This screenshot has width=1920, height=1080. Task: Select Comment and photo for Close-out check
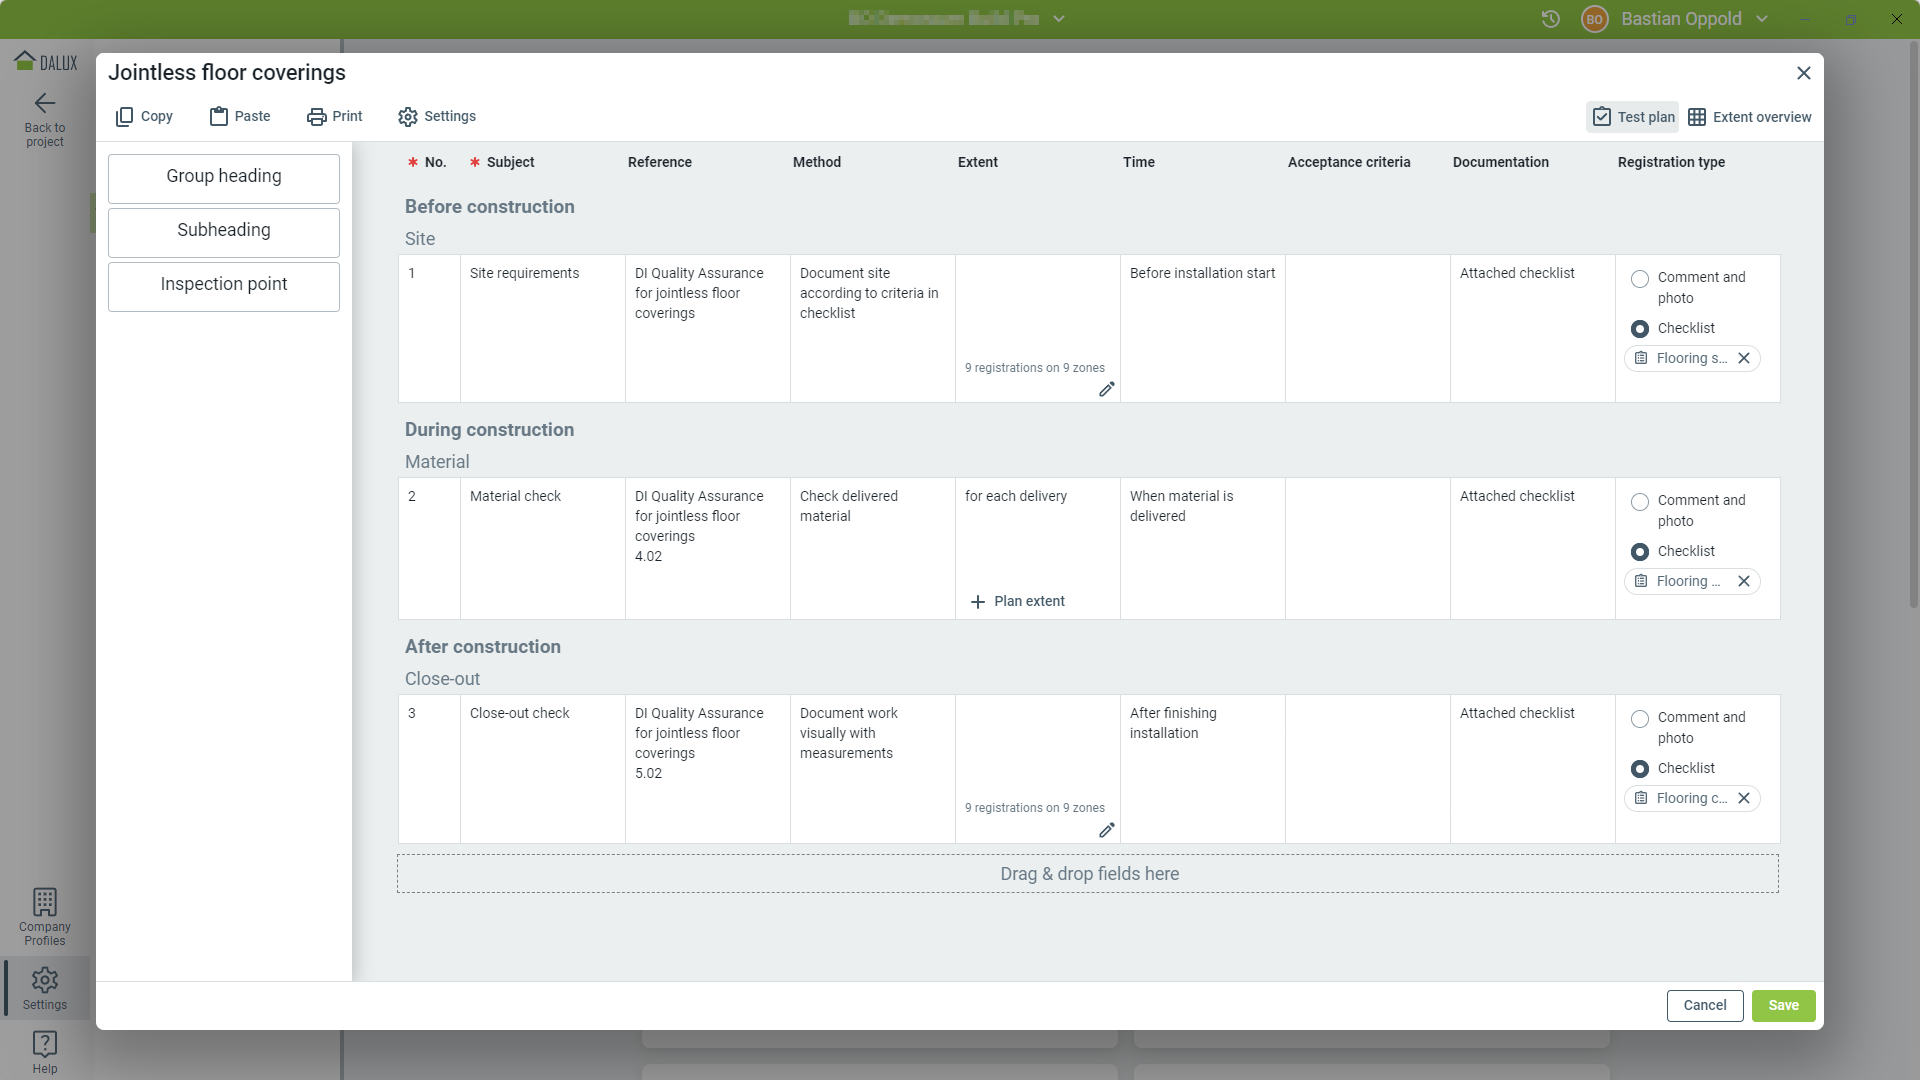point(1640,719)
